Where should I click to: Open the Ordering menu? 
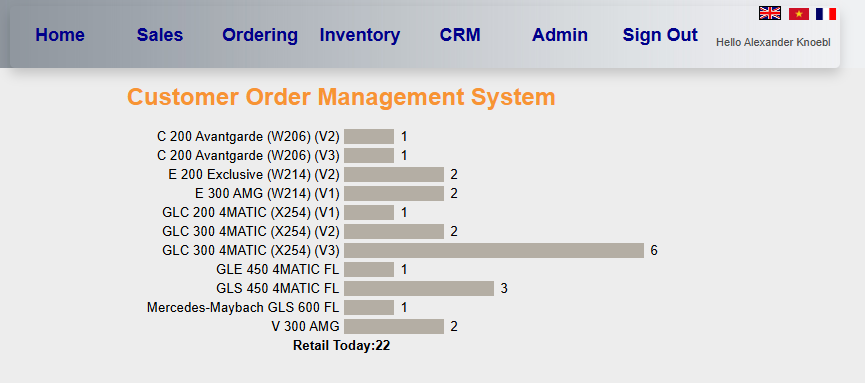tap(260, 35)
